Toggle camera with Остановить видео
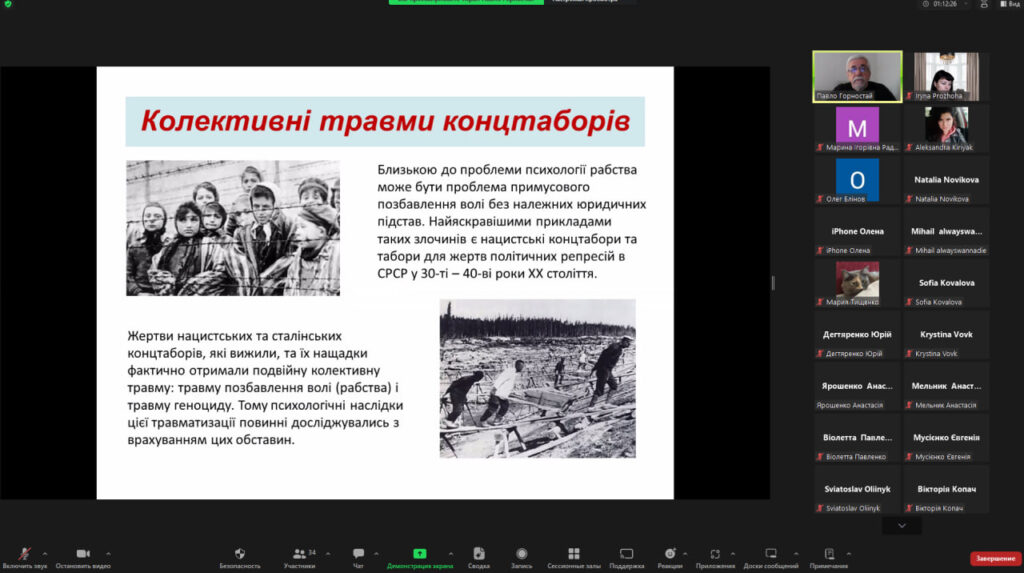1024x573 pixels. 82,554
